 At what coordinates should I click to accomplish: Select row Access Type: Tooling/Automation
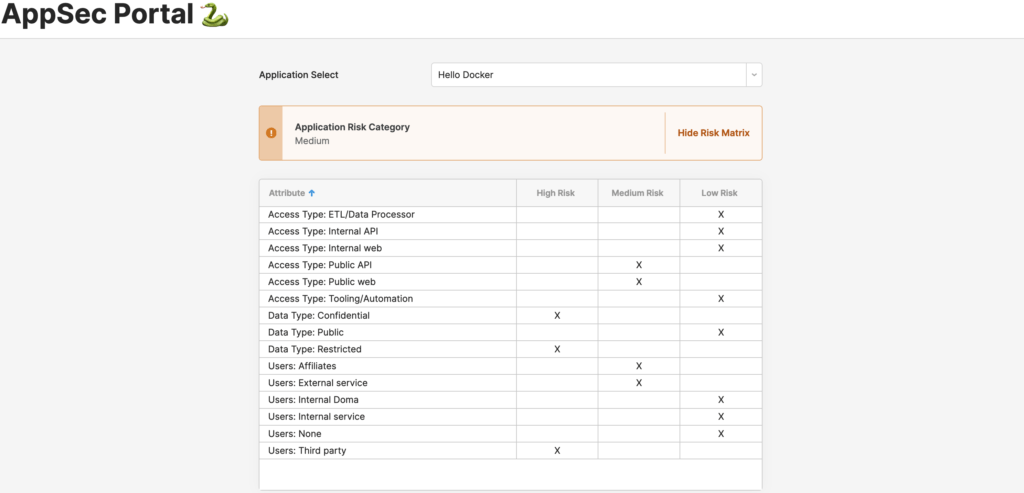(x=511, y=299)
